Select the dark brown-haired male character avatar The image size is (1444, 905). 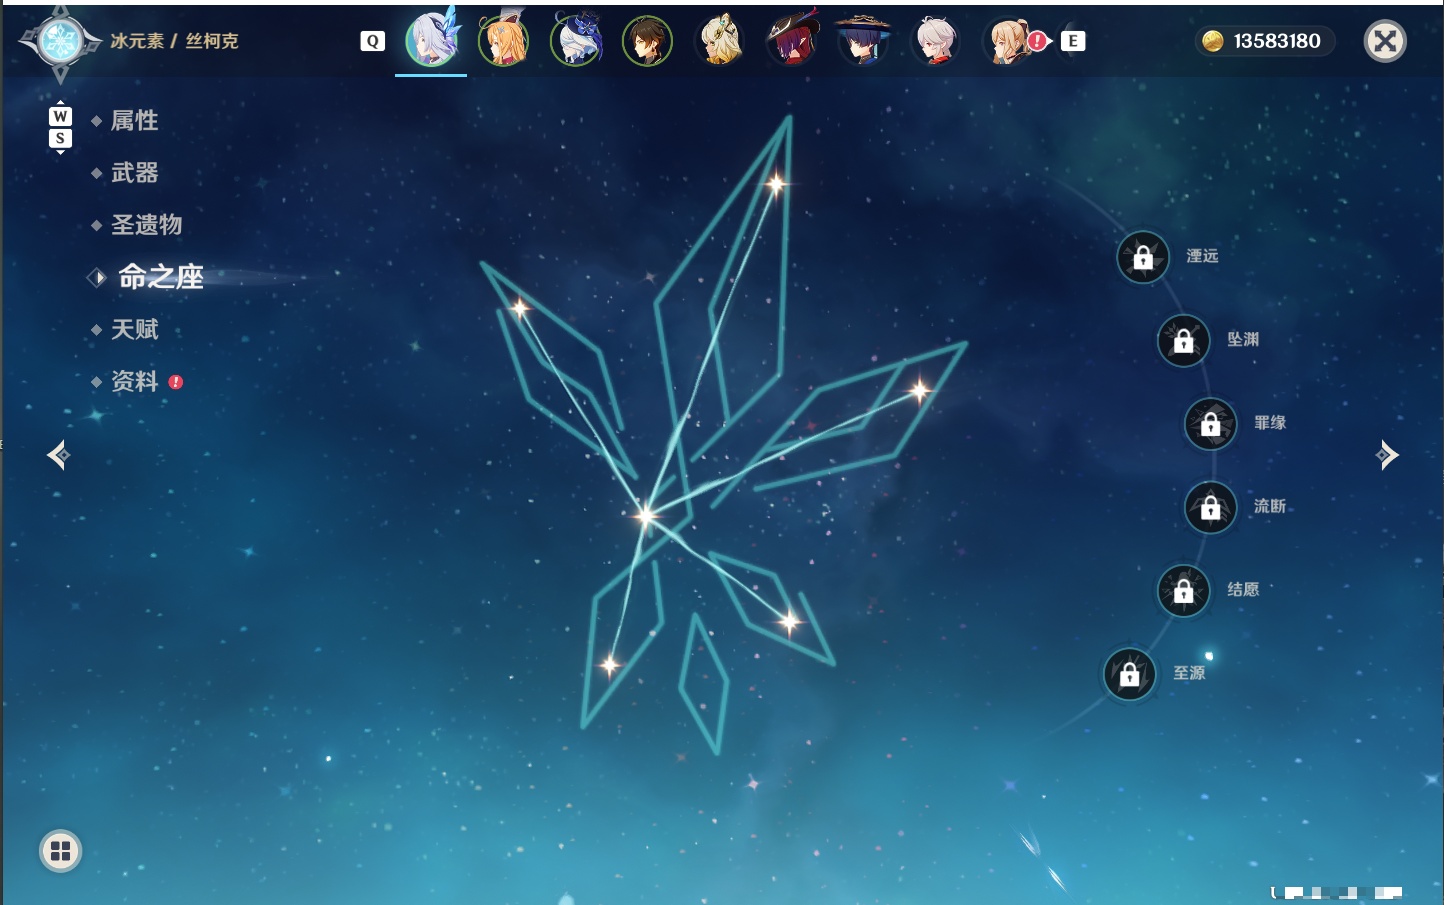(647, 40)
